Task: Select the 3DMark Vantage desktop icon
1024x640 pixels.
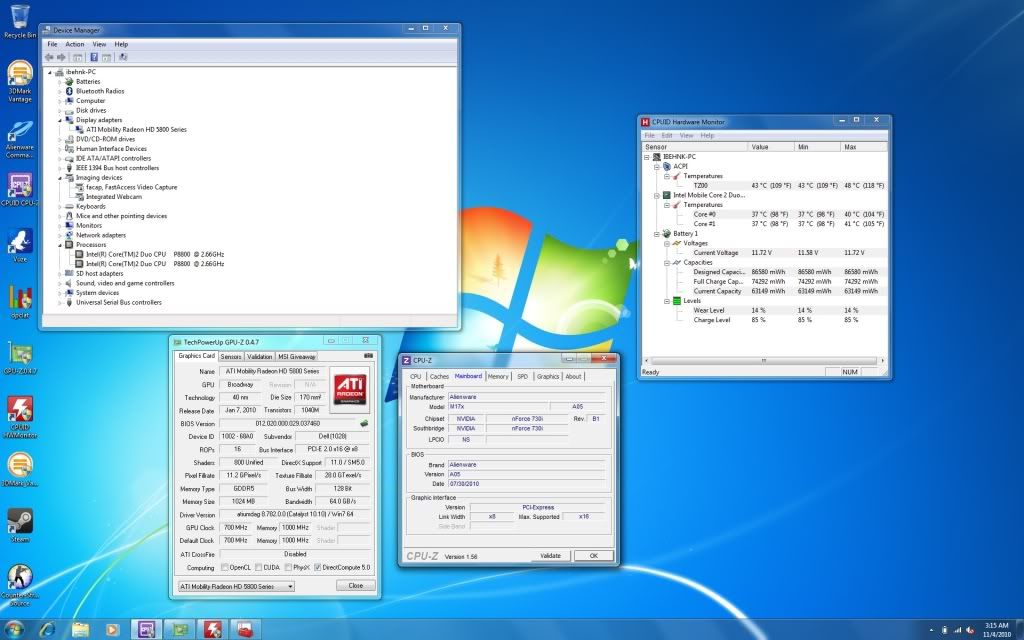Action: [x=20, y=81]
